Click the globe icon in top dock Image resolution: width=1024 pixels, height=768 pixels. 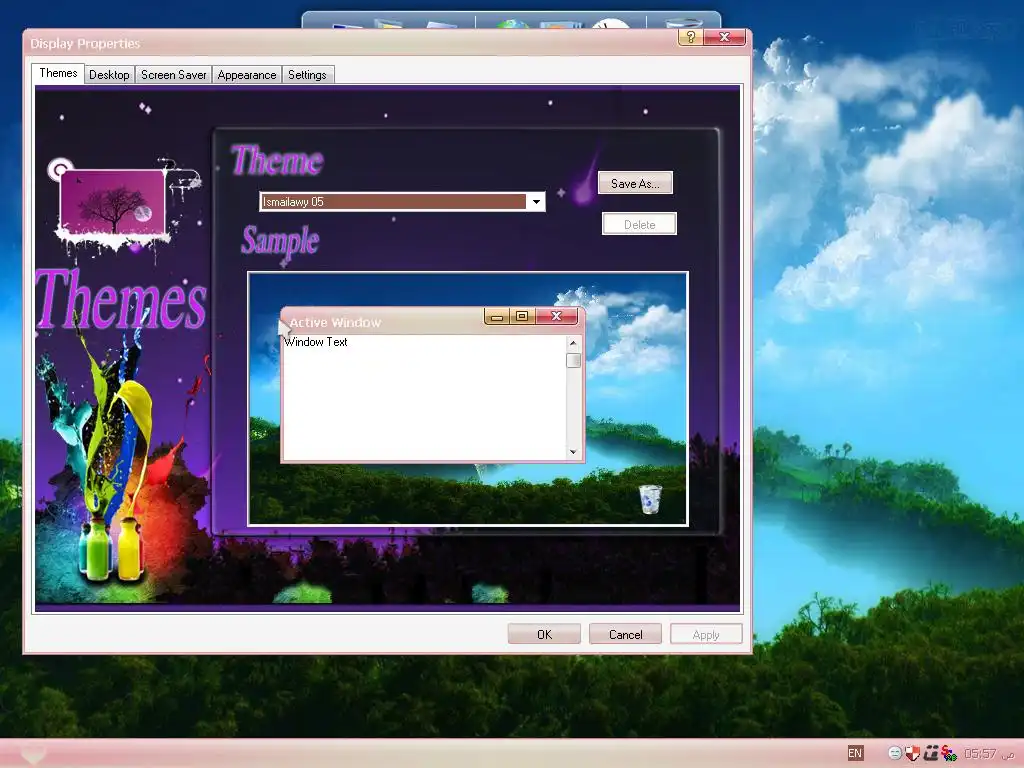(x=513, y=25)
